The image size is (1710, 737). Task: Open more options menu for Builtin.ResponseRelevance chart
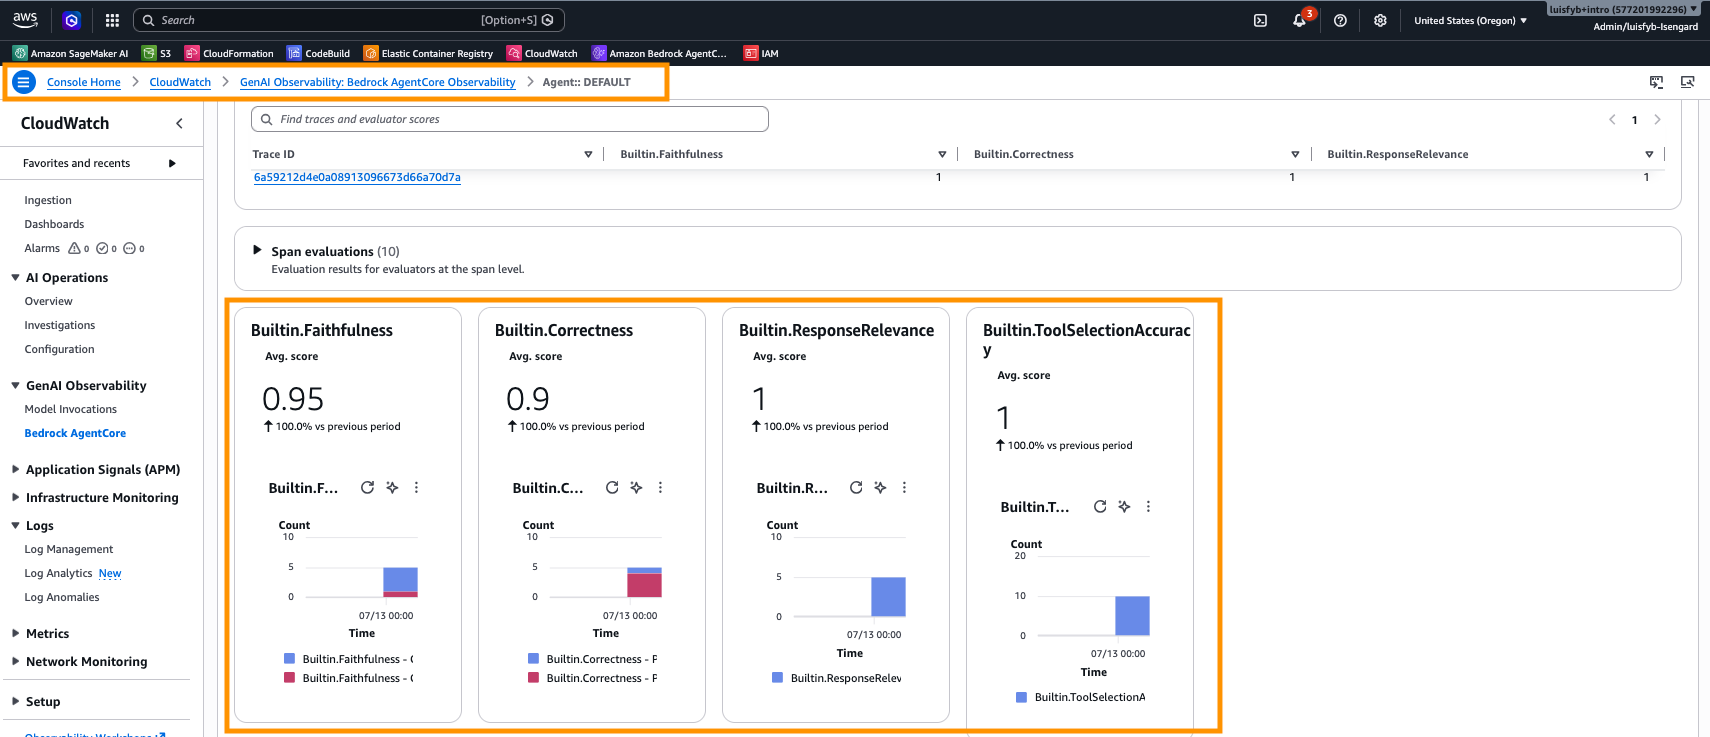904,487
